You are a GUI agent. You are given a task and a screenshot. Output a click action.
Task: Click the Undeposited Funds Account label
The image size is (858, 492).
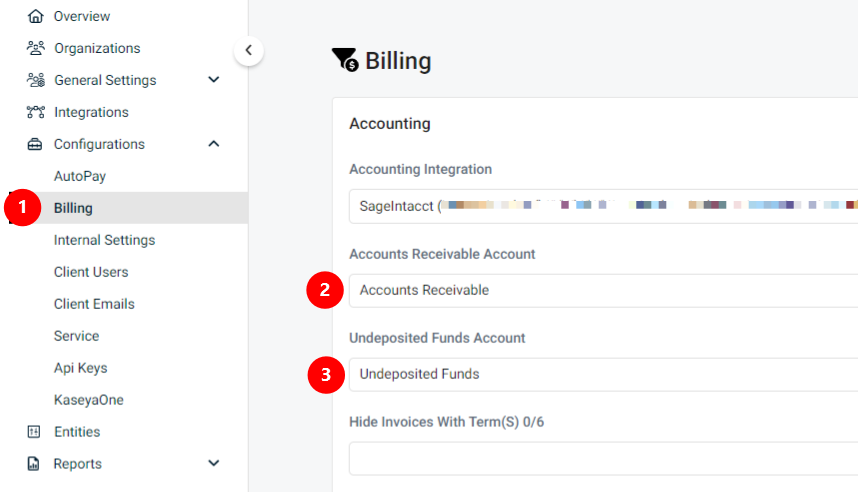[x=437, y=338]
